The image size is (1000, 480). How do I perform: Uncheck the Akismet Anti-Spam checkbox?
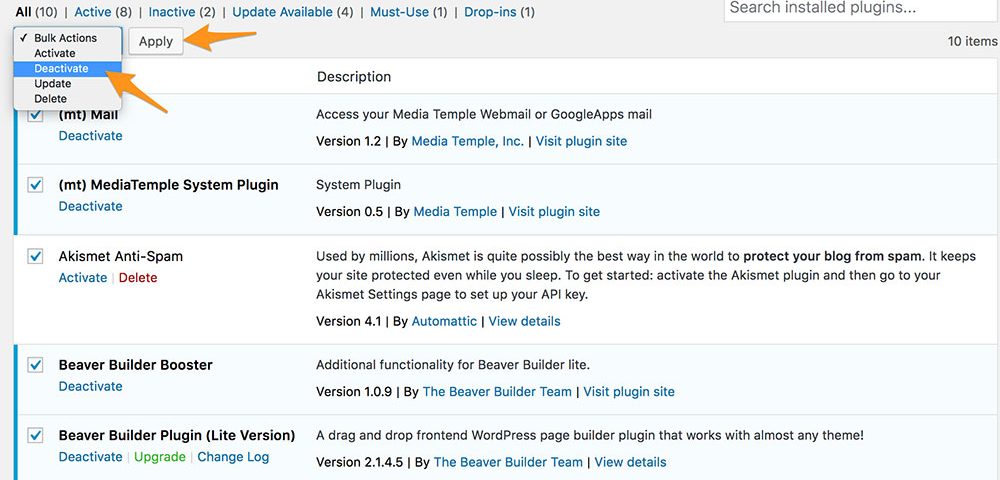tap(35, 256)
